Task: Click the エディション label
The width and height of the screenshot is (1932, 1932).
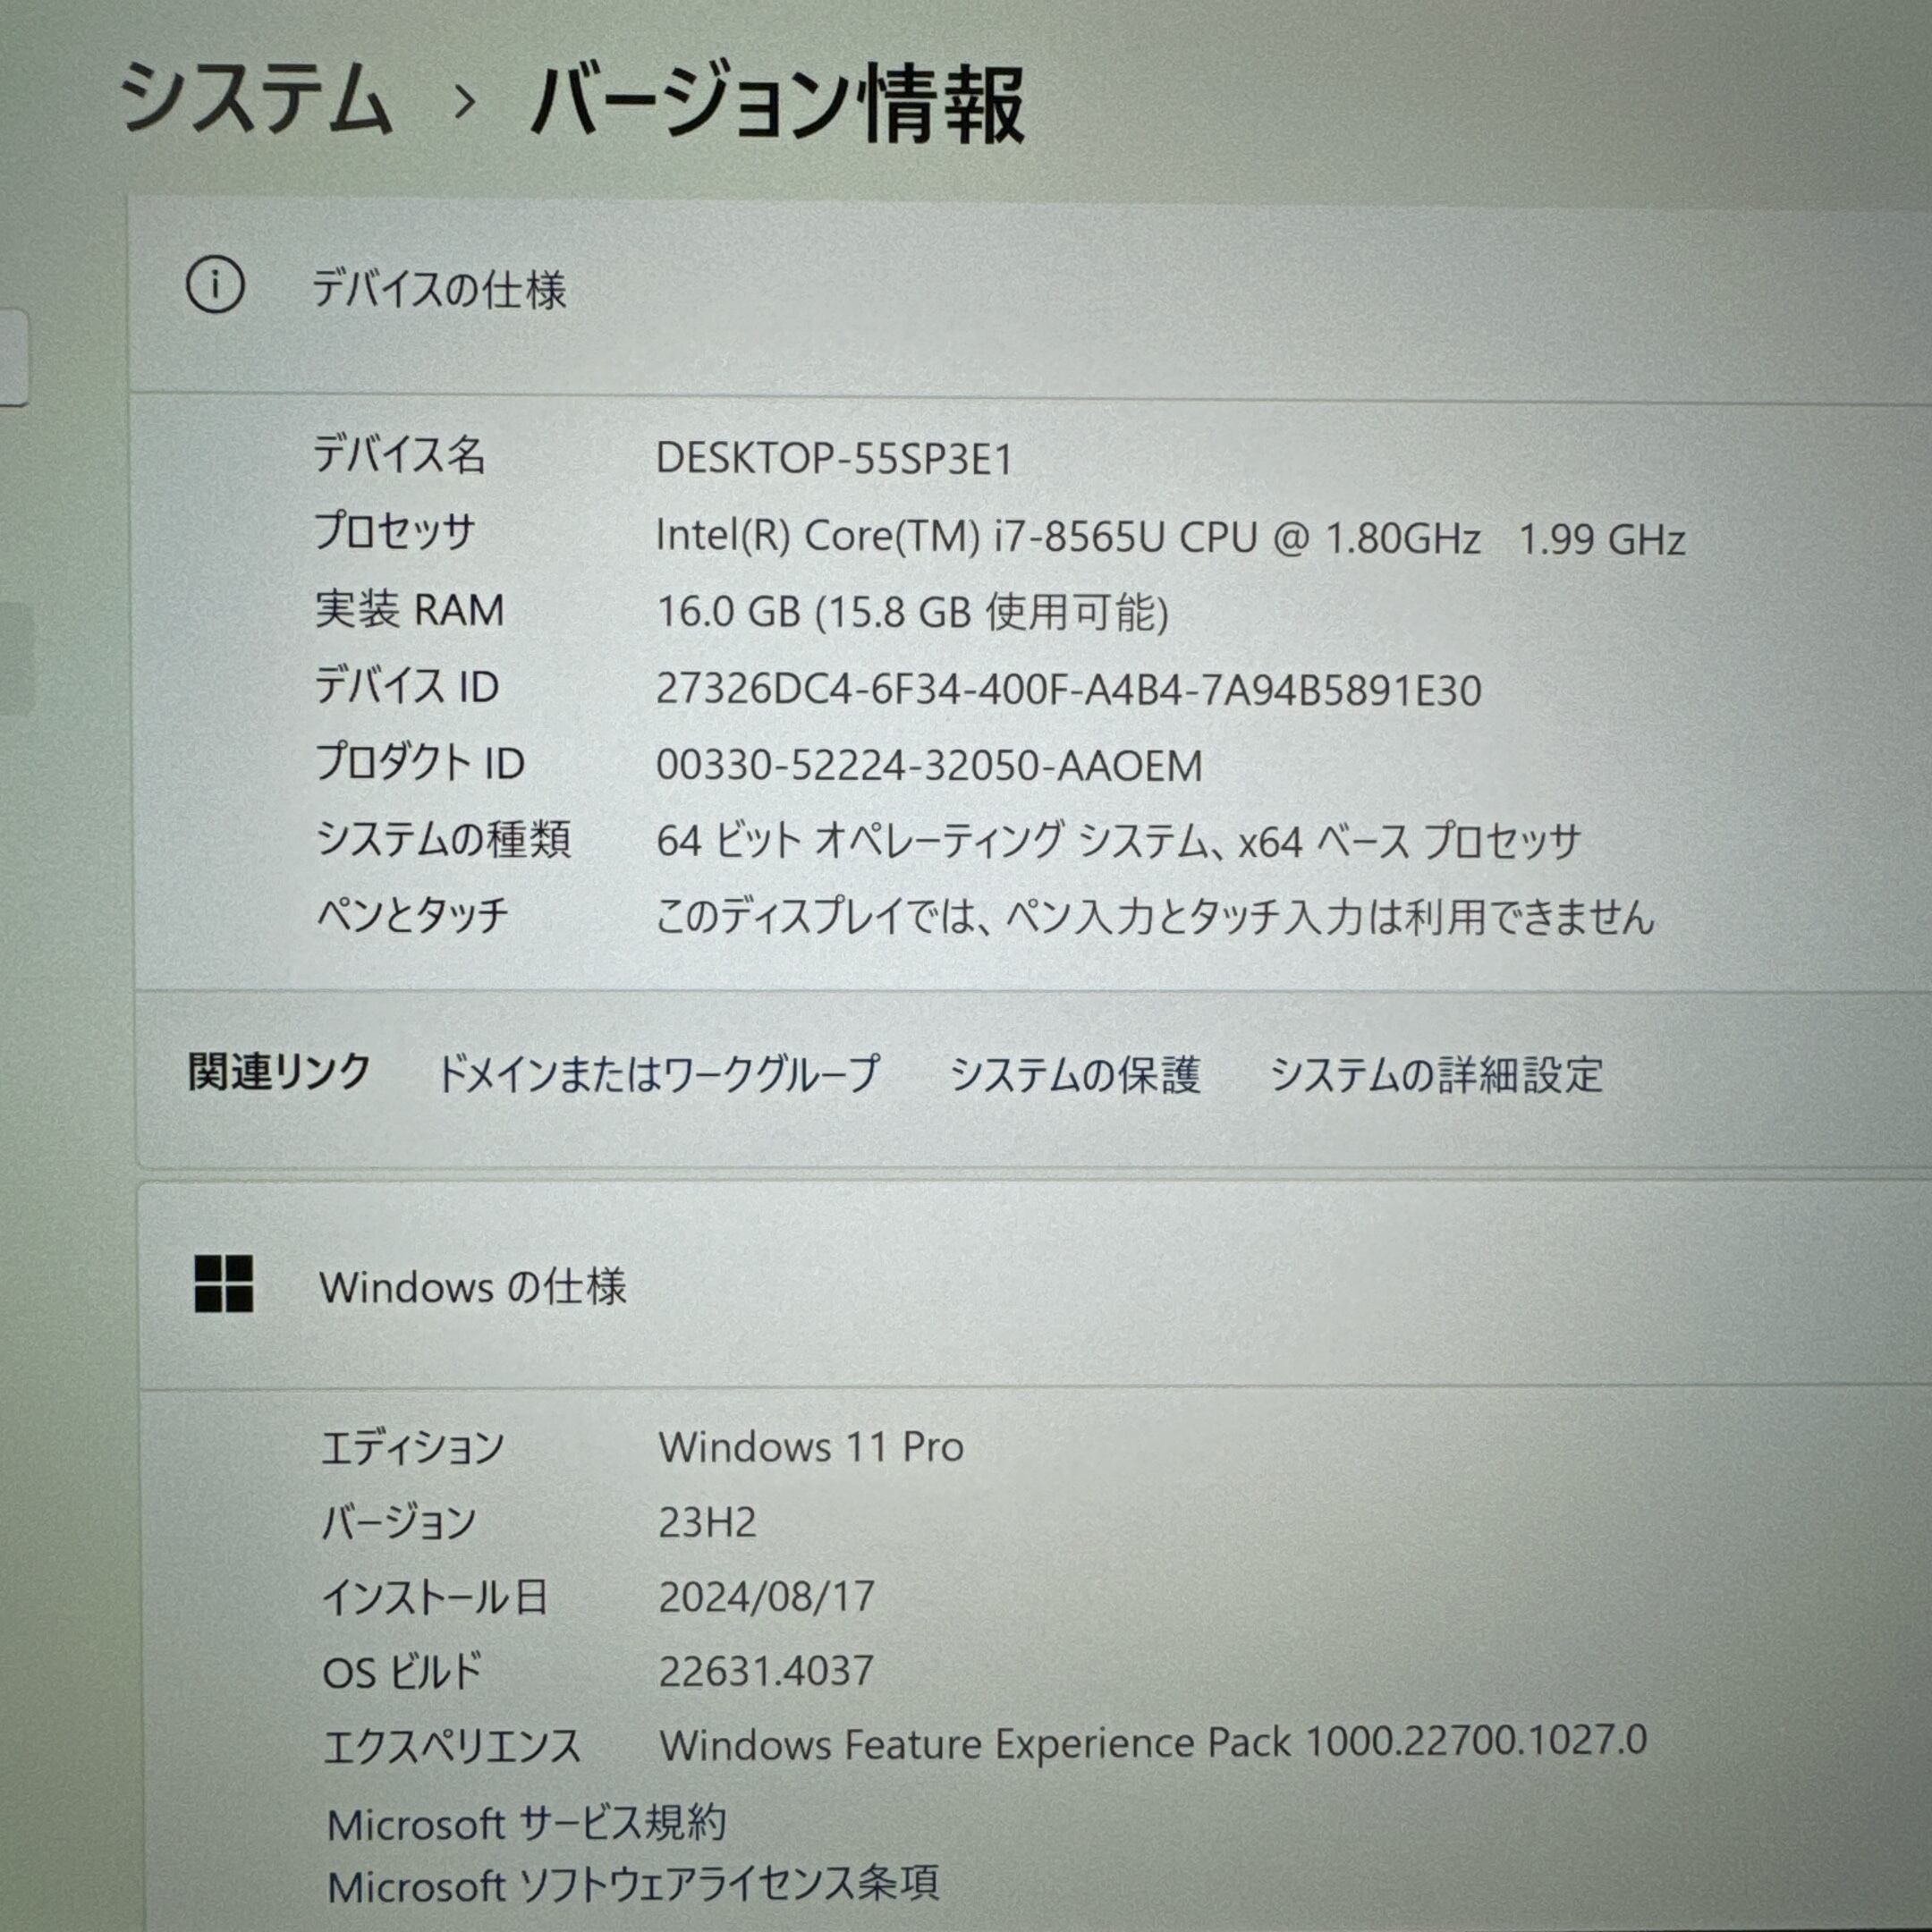Action: [411, 1447]
